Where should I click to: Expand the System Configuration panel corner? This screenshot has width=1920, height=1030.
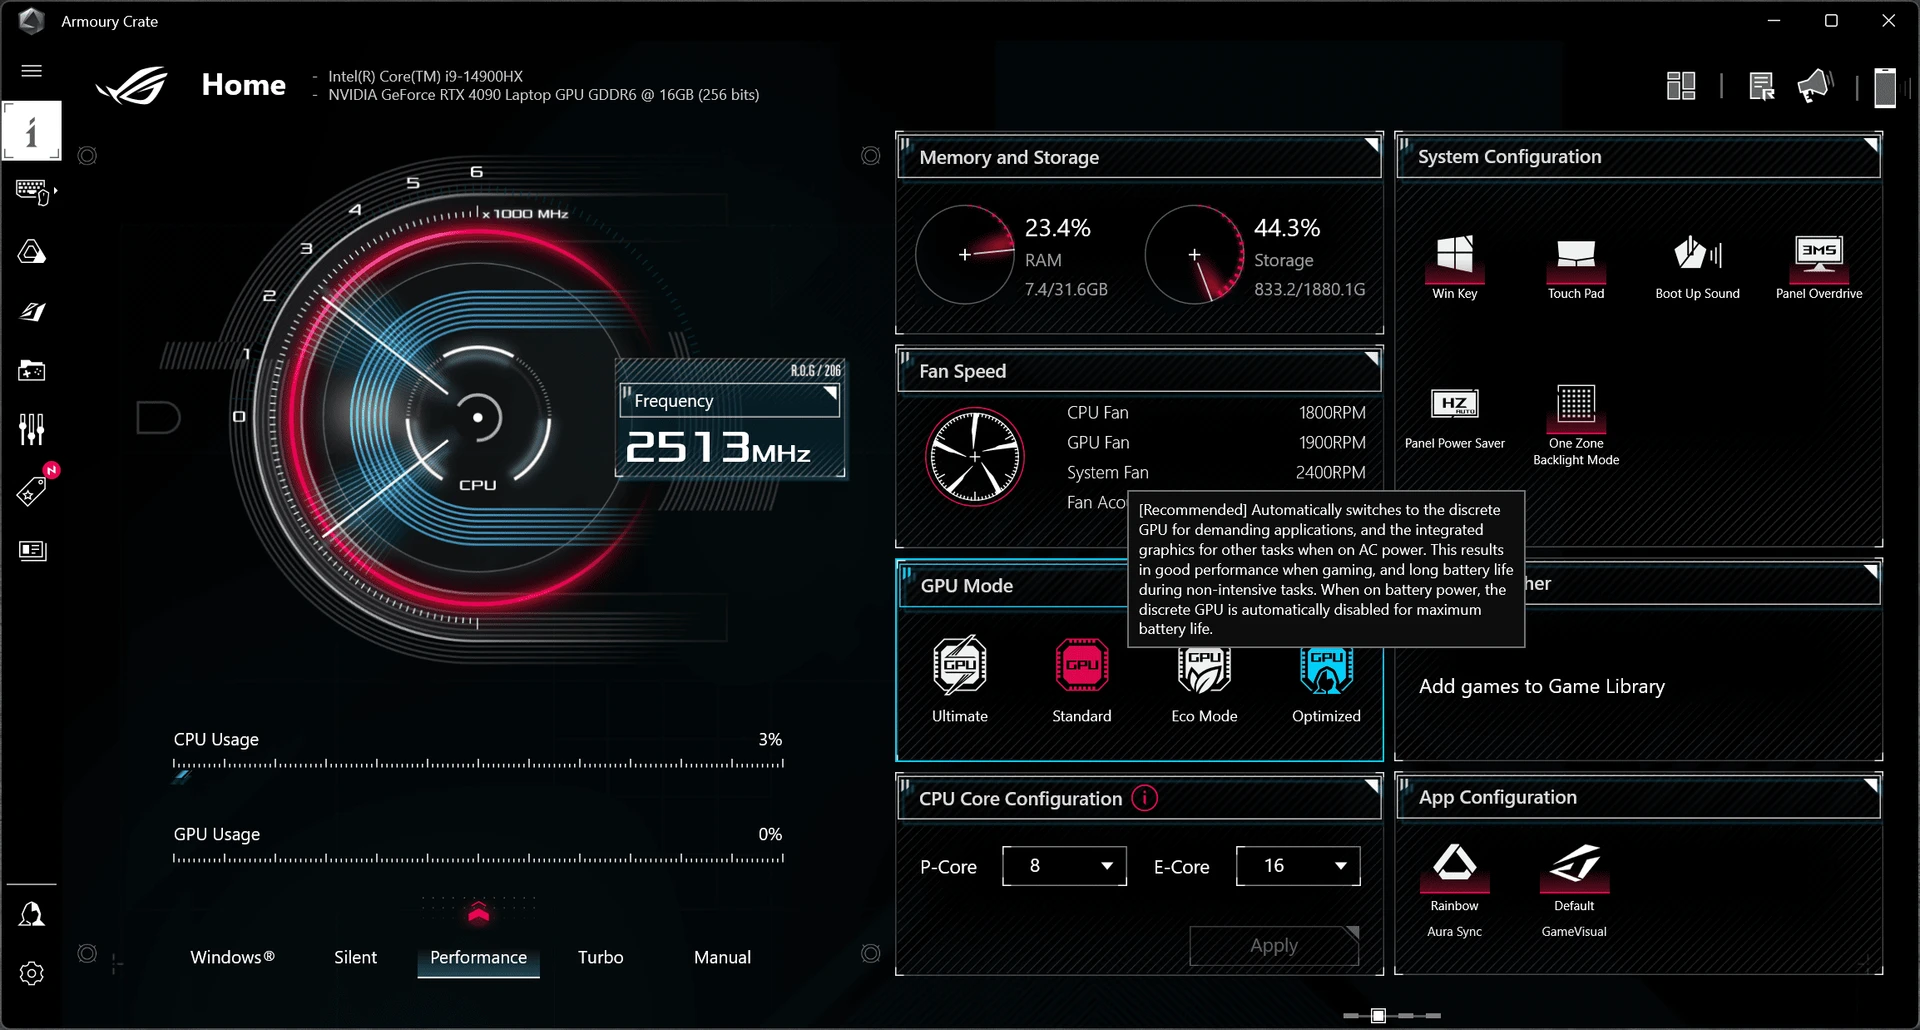pyautogui.click(x=1871, y=145)
